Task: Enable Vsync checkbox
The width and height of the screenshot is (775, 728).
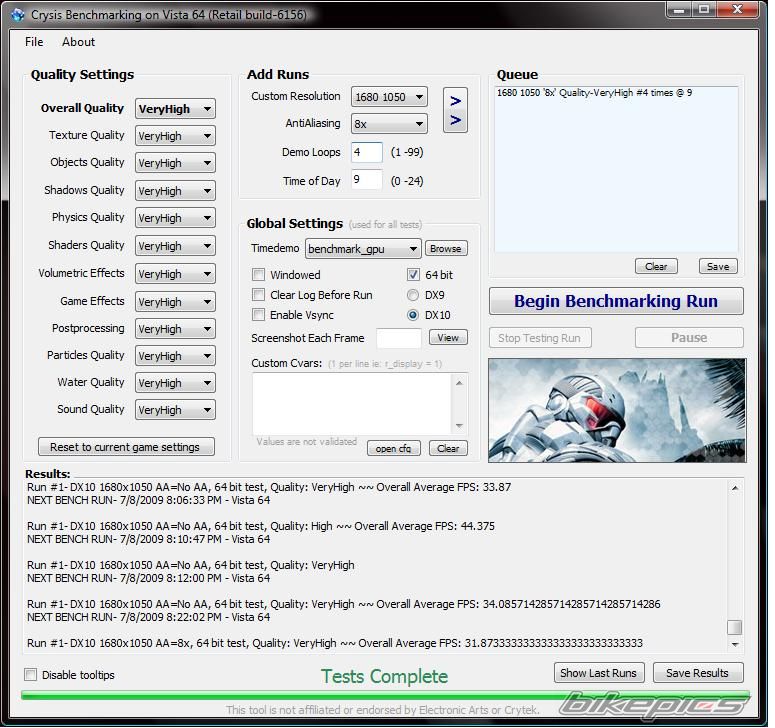Action: [259, 315]
